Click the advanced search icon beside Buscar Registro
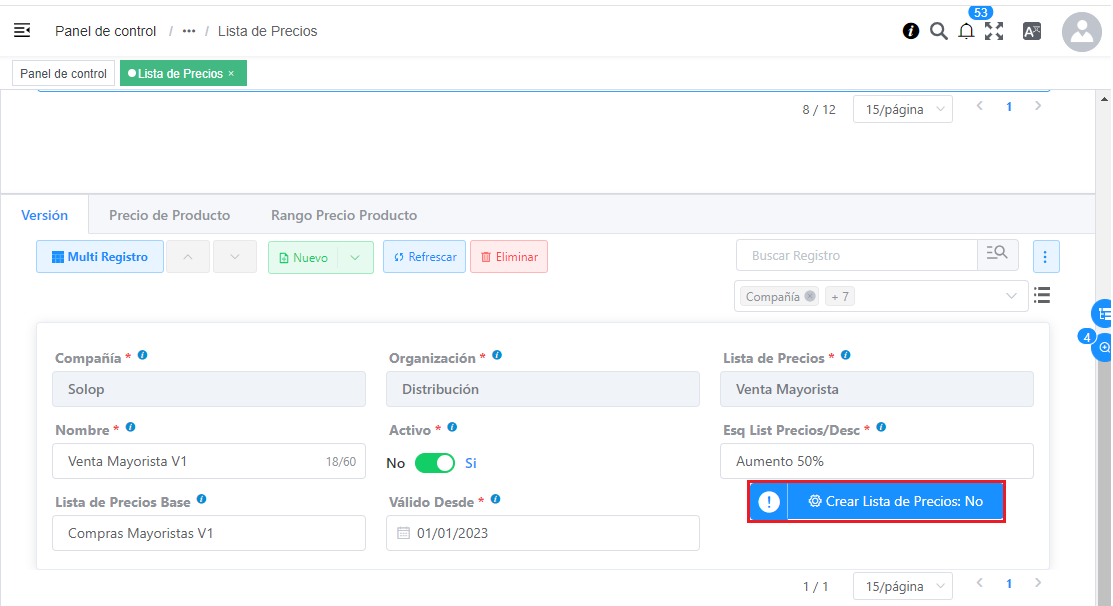1113x606 pixels. click(997, 255)
